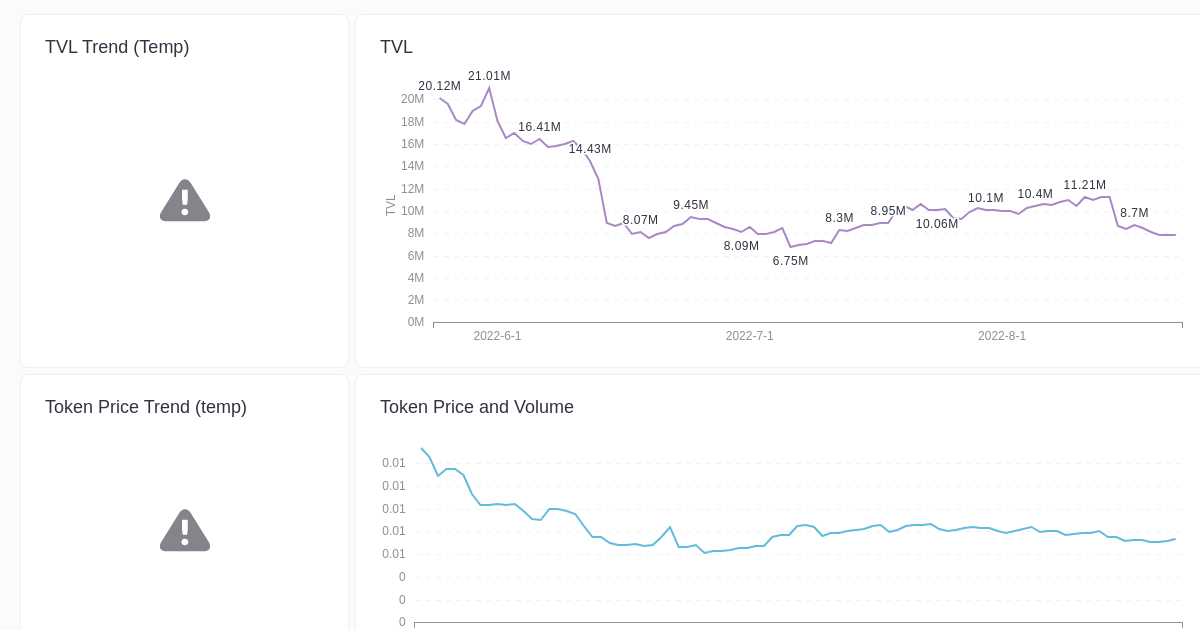Click the 10.06M annotation below the line

pos(937,224)
